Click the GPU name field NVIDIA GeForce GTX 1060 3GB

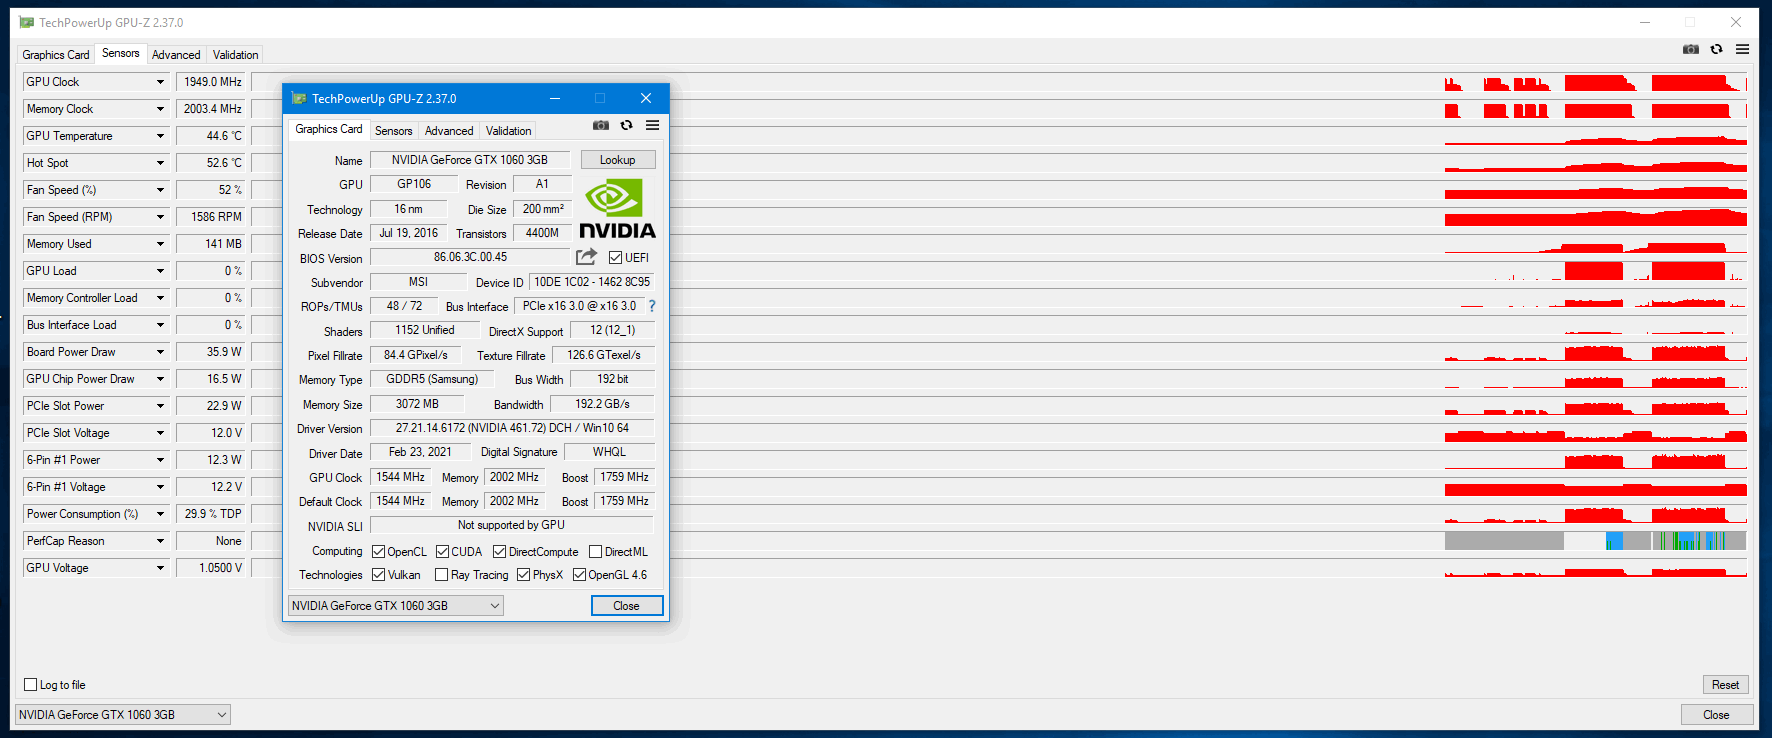tap(470, 160)
